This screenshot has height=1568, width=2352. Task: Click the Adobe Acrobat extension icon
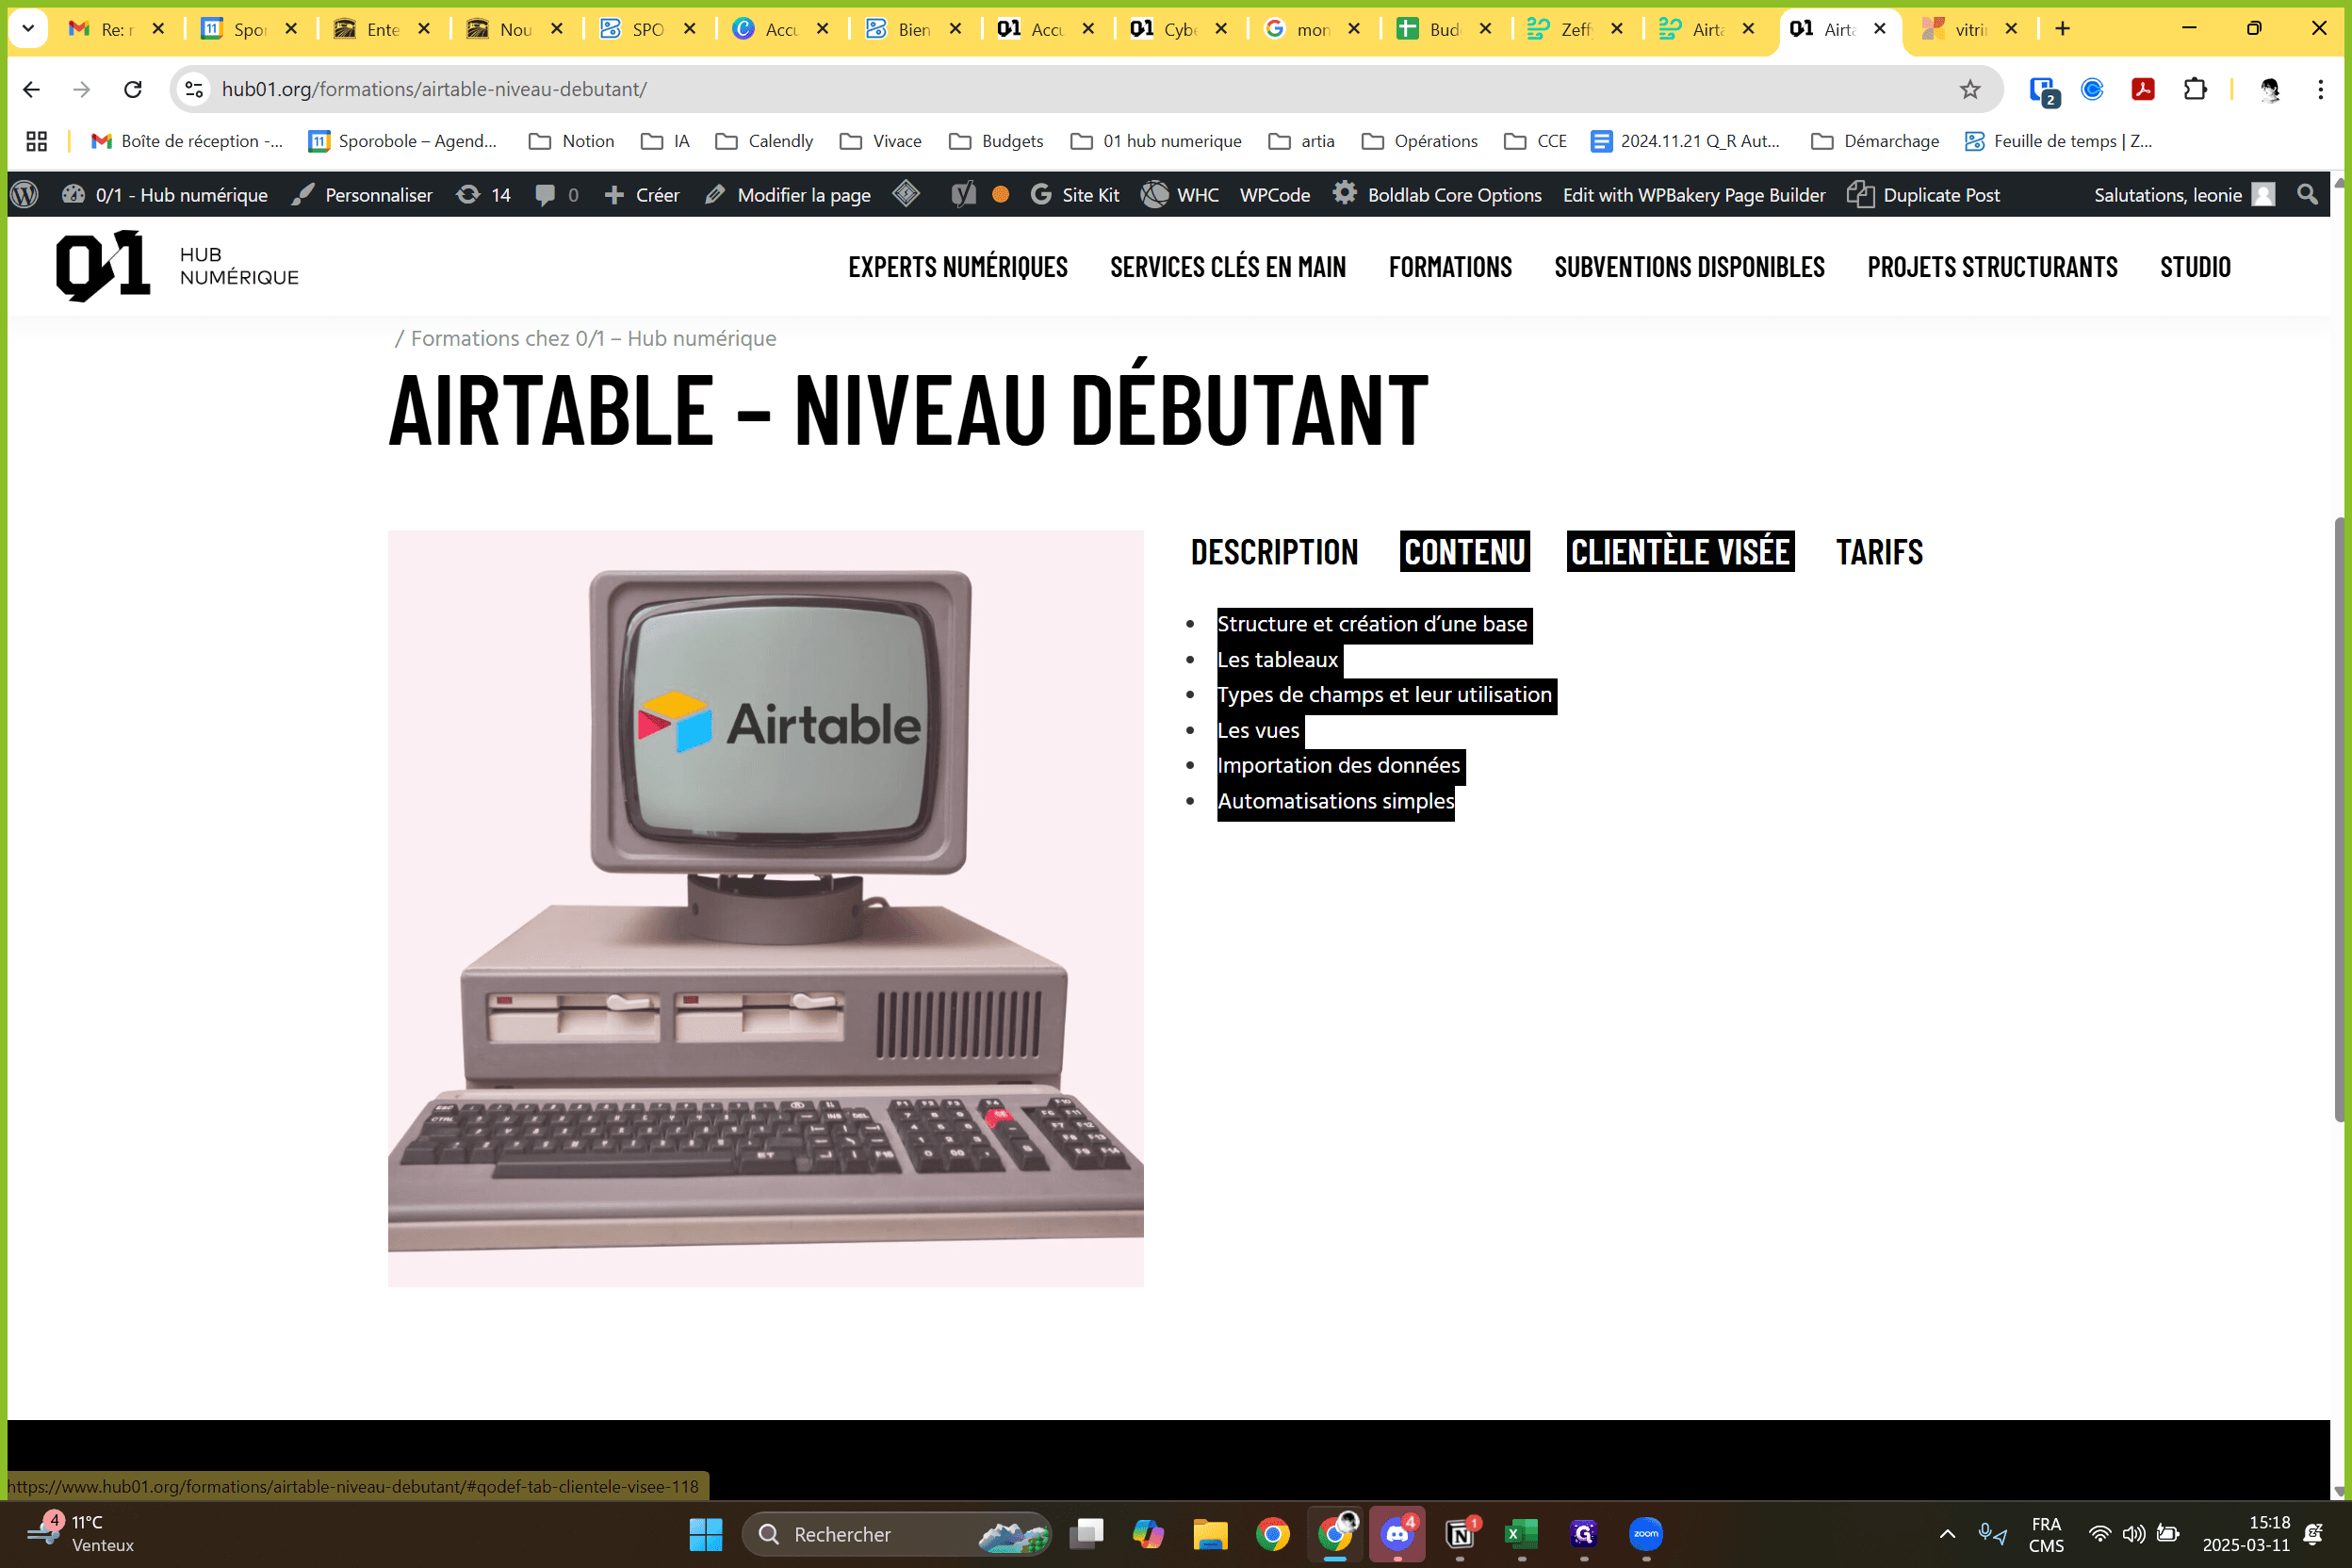point(2143,90)
